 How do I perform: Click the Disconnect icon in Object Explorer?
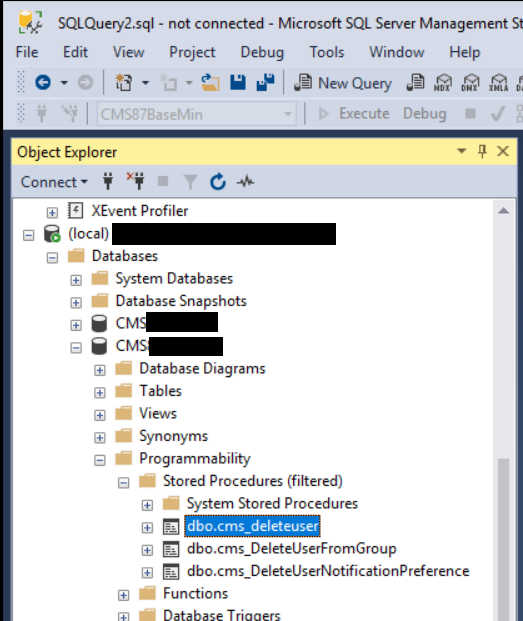click(136, 181)
